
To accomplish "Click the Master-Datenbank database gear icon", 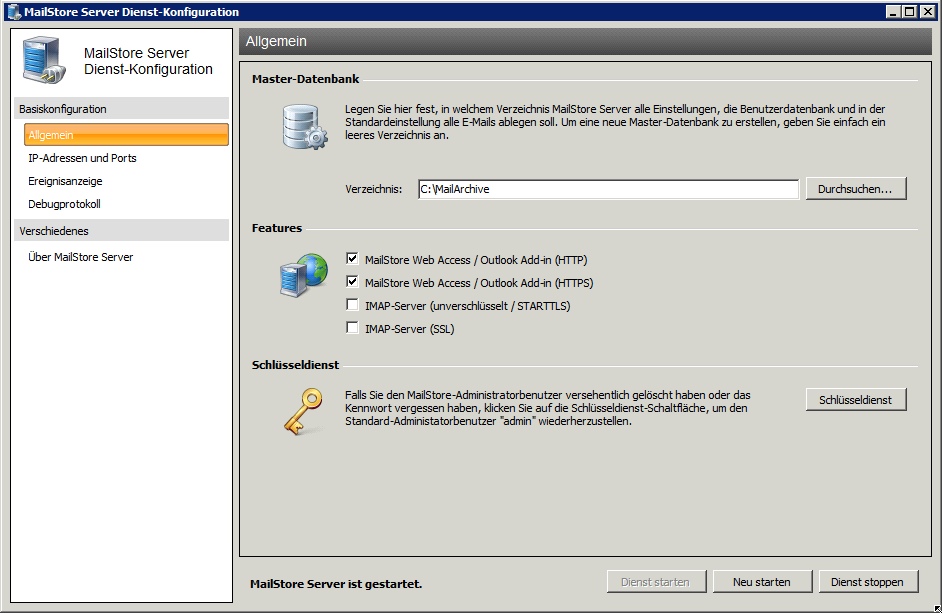I will (x=304, y=126).
